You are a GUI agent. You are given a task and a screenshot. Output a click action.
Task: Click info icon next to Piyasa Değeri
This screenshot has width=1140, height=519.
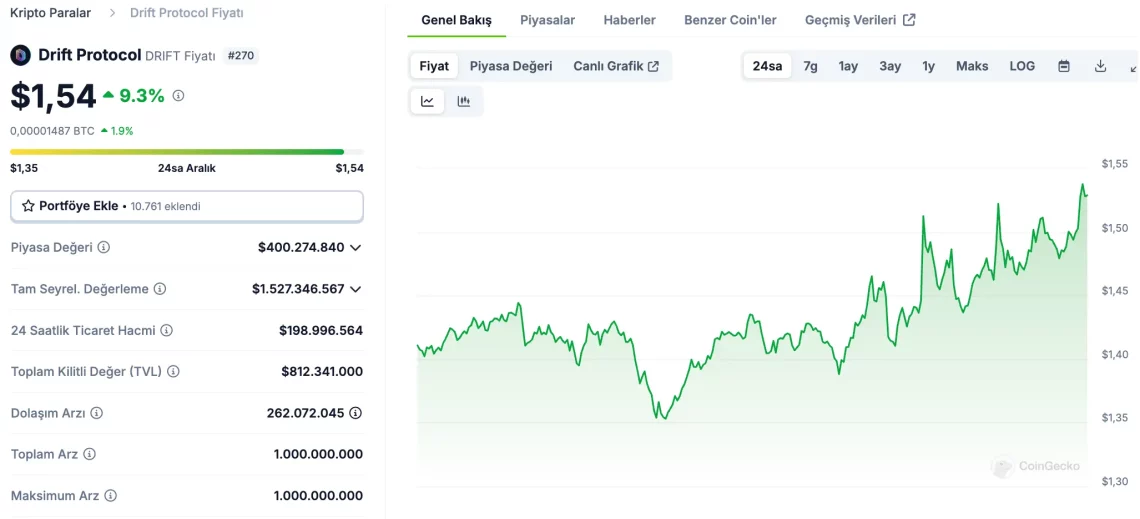pos(104,247)
